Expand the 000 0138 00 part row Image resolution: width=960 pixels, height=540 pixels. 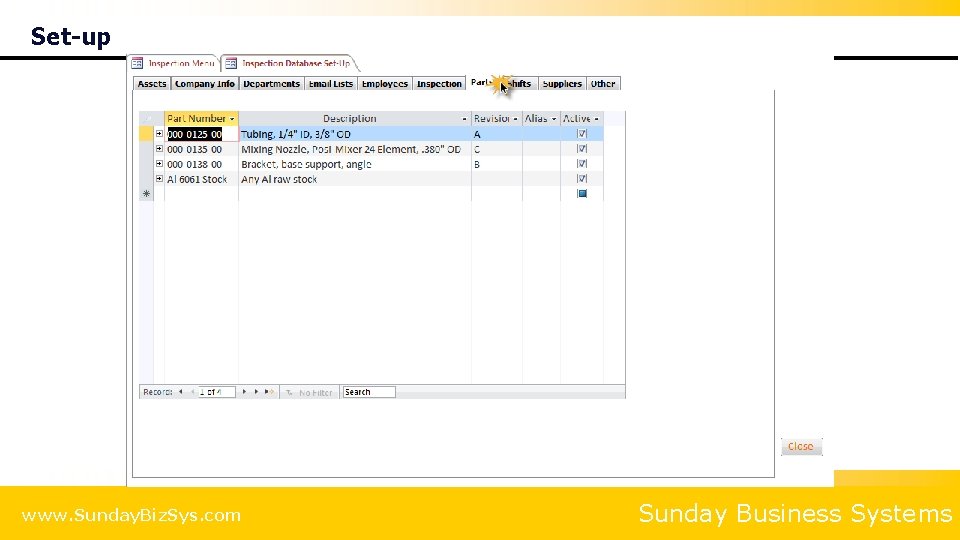[159, 163]
